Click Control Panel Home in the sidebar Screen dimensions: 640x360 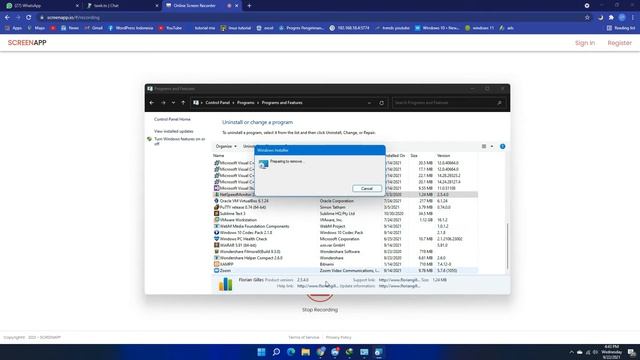click(172, 119)
